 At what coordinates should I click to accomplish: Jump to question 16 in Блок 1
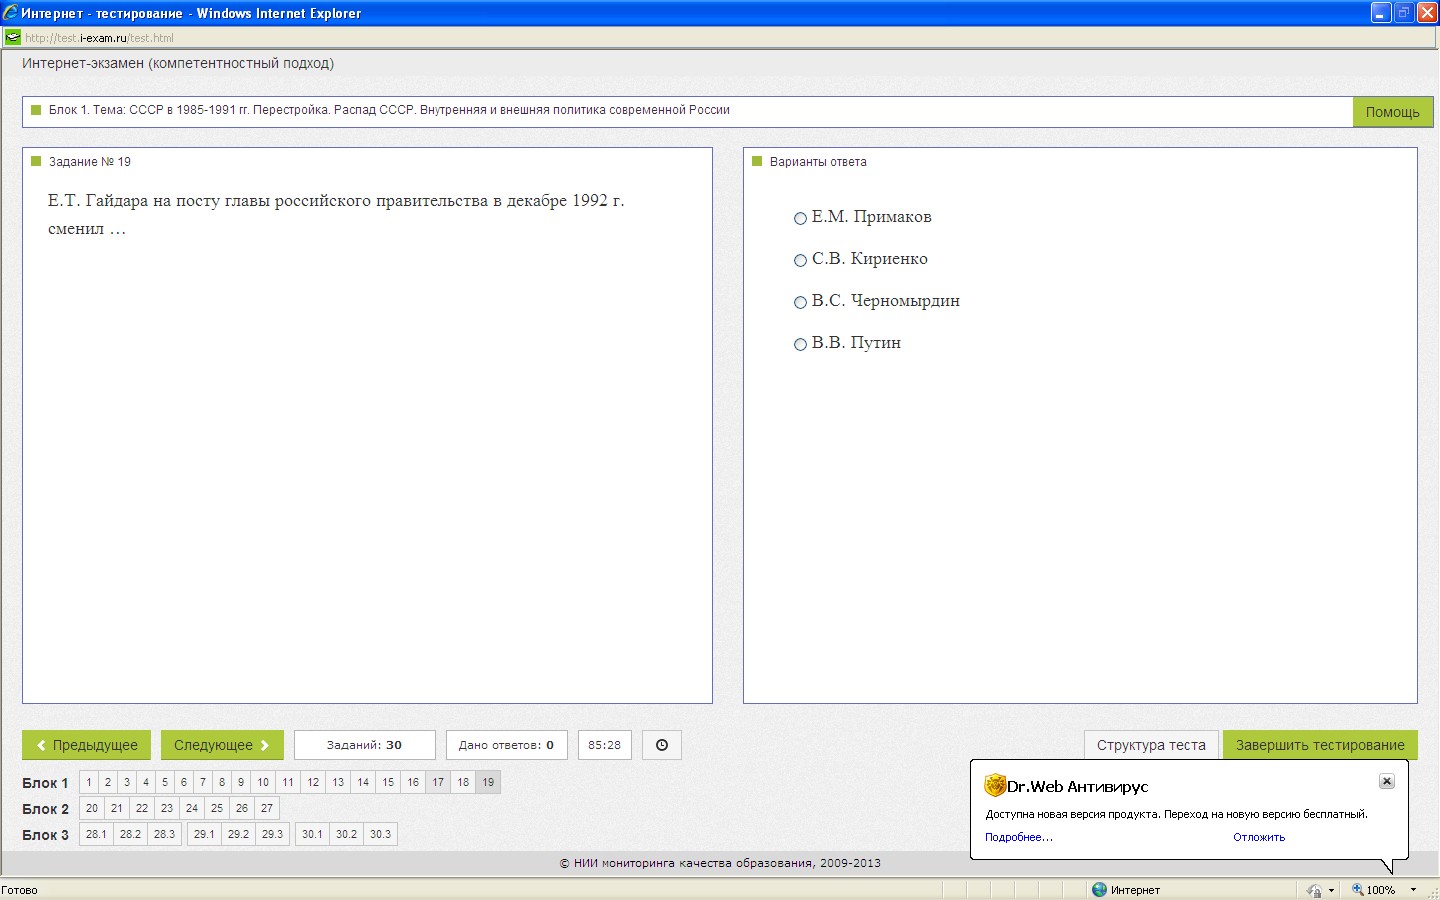point(413,782)
